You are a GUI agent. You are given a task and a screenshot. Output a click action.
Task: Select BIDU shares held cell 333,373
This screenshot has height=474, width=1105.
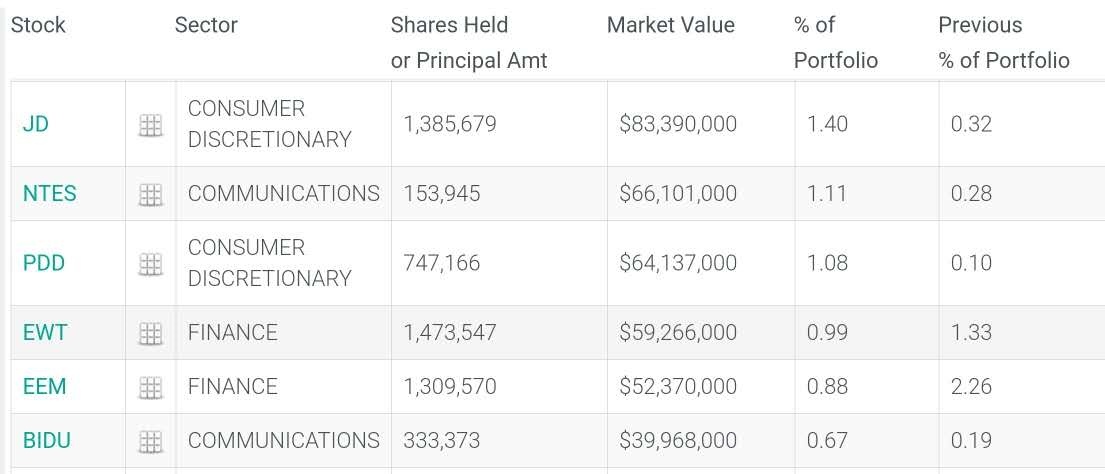point(441,441)
